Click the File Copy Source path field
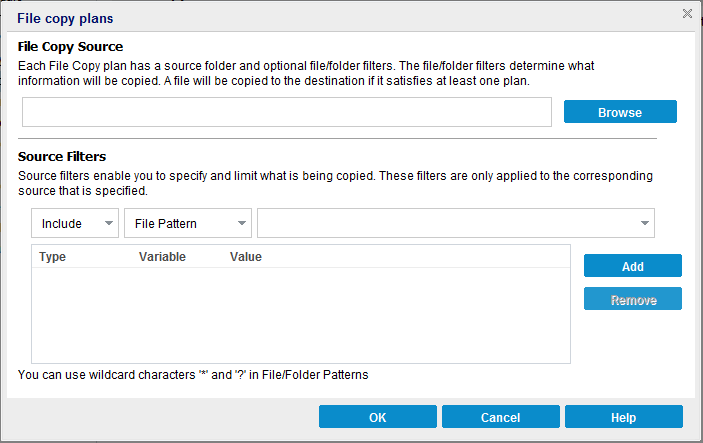The width and height of the screenshot is (703, 443). [286, 112]
